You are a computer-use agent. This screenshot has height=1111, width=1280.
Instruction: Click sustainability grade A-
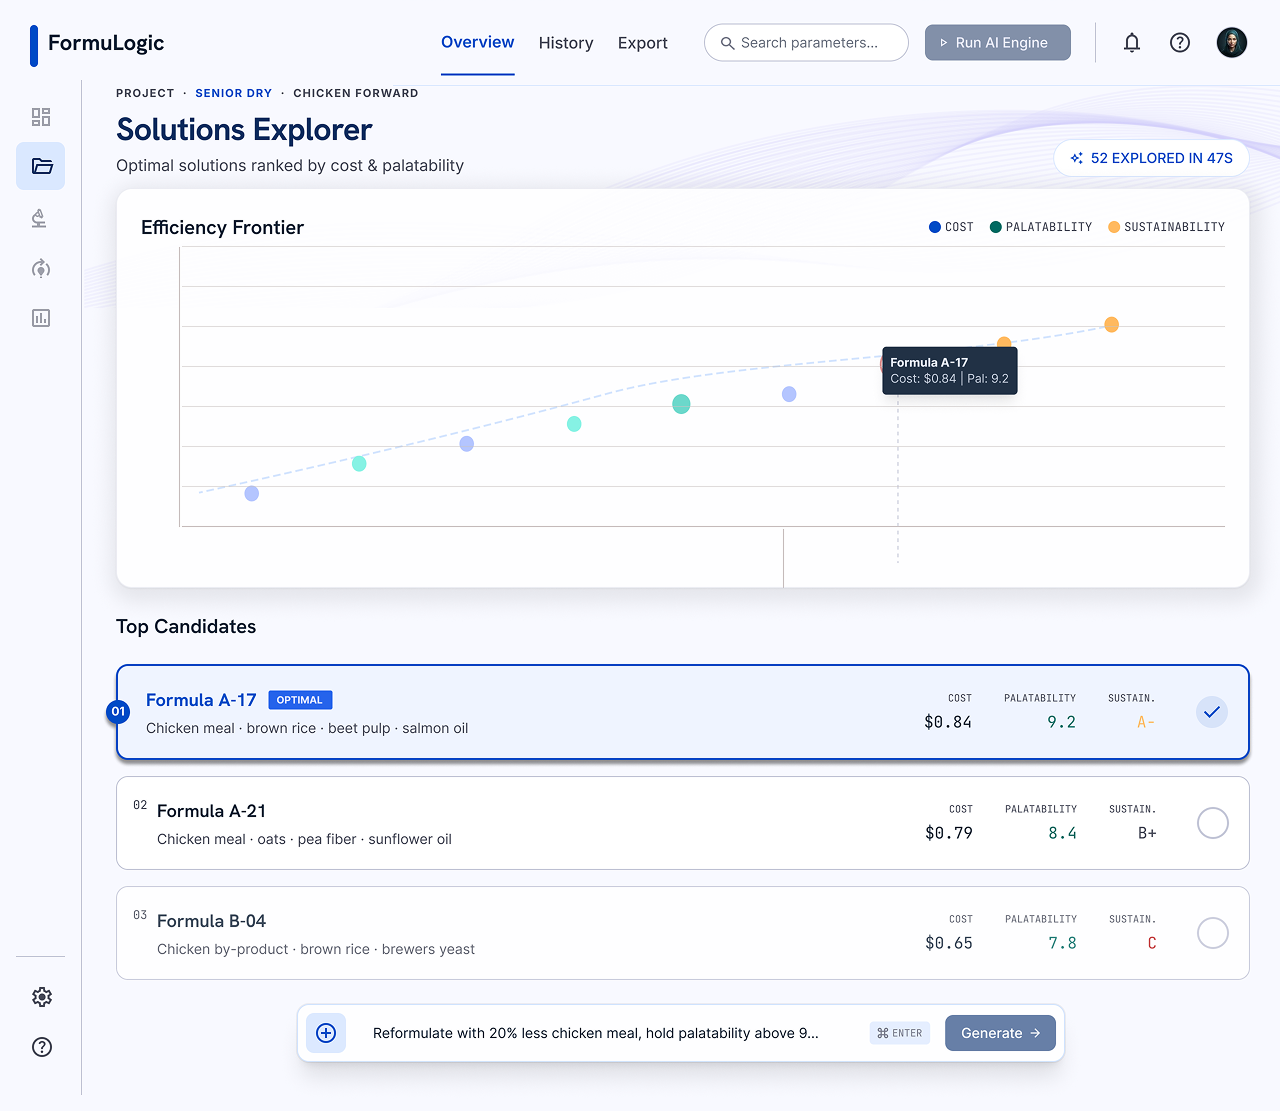1146,722
